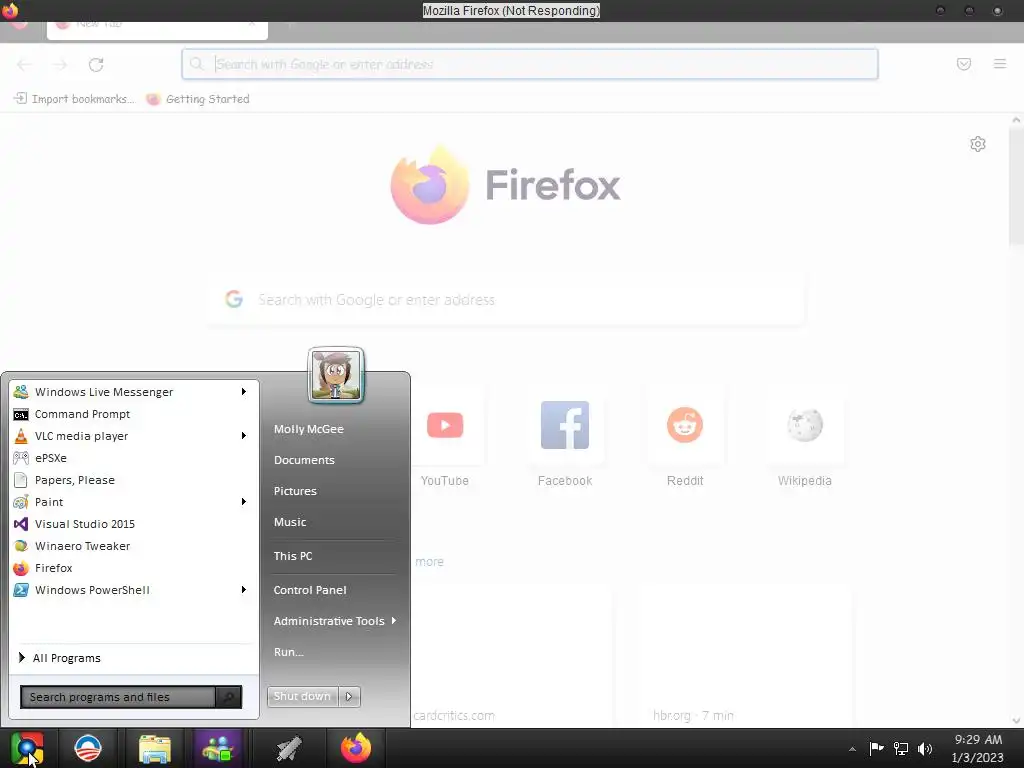Open Firefox hamburger application menu
1024x768 pixels.
point(1000,64)
